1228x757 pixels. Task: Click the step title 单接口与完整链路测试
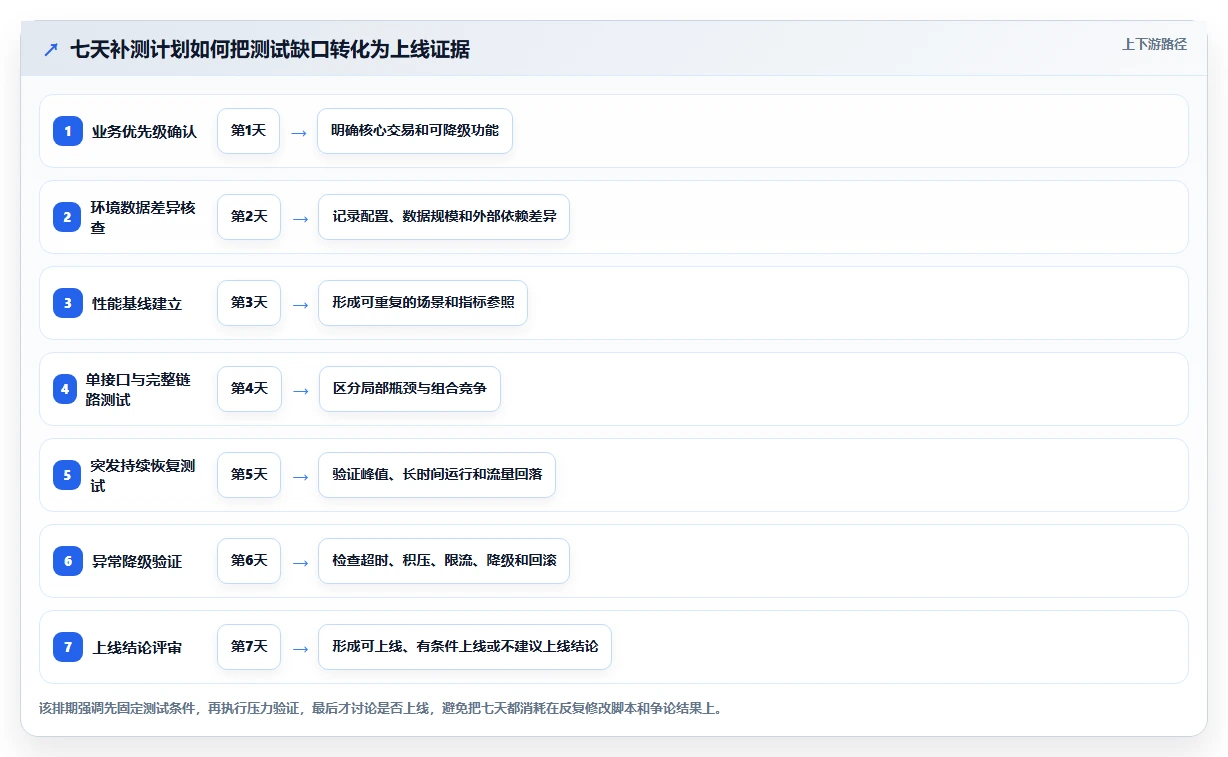tap(138, 389)
